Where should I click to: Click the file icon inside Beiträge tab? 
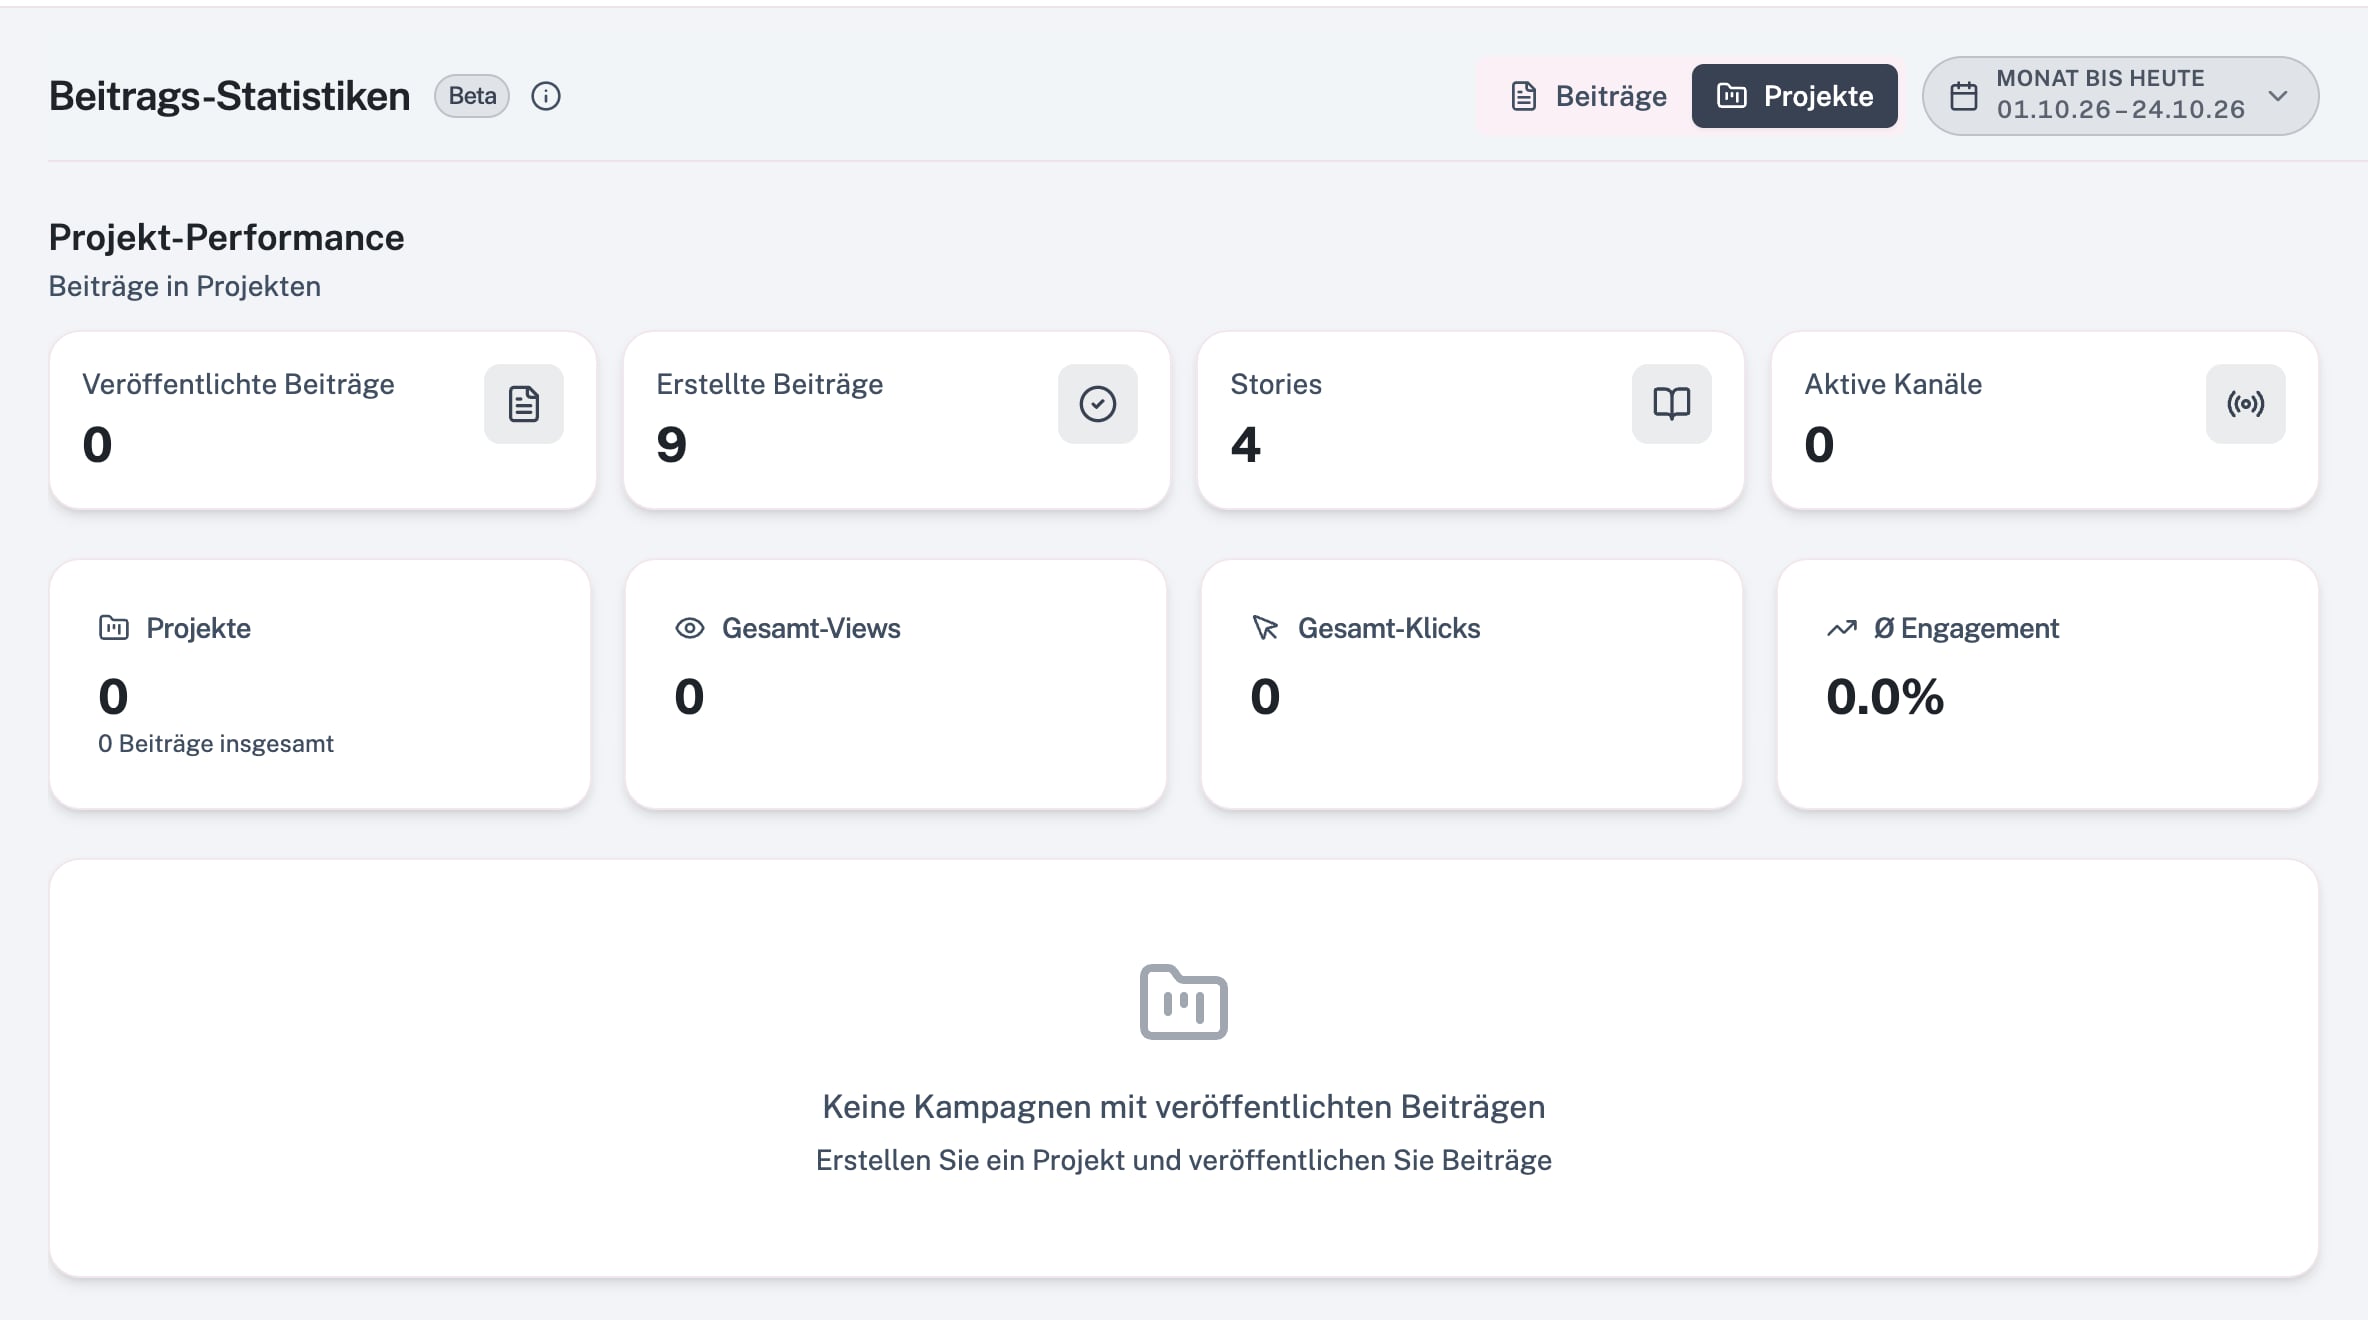point(1524,96)
